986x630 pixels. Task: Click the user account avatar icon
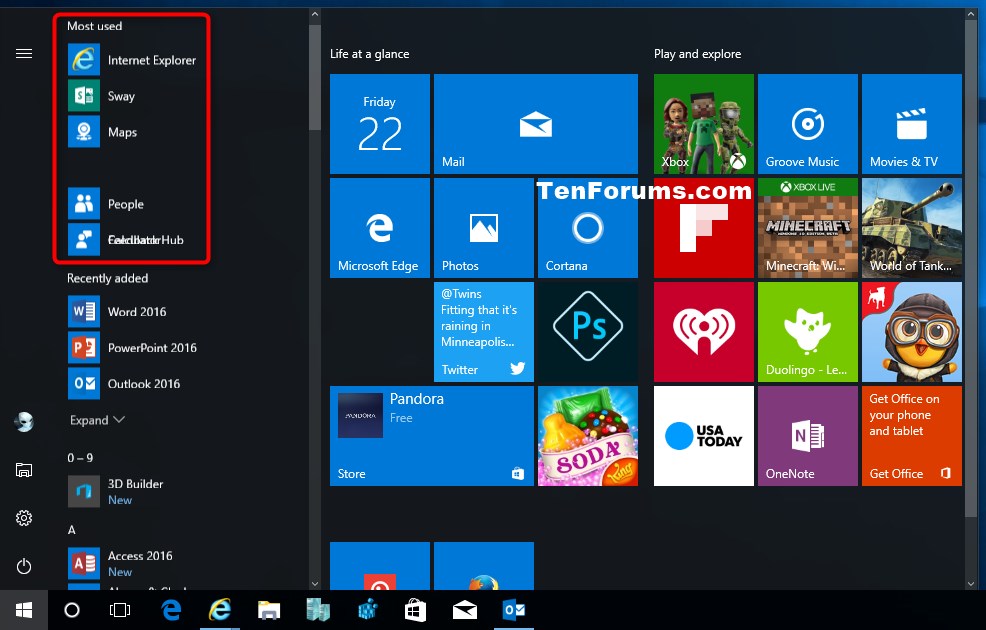(x=24, y=421)
